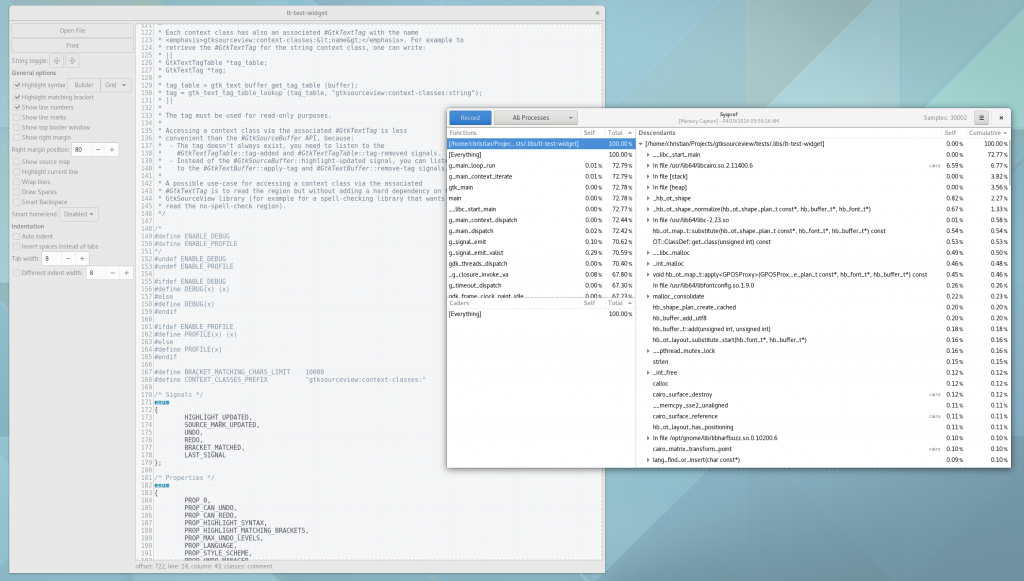This screenshot has height=581, width=1024.
Task: Open the Sysprof hamburger menu
Action: click(x=981, y=118)
